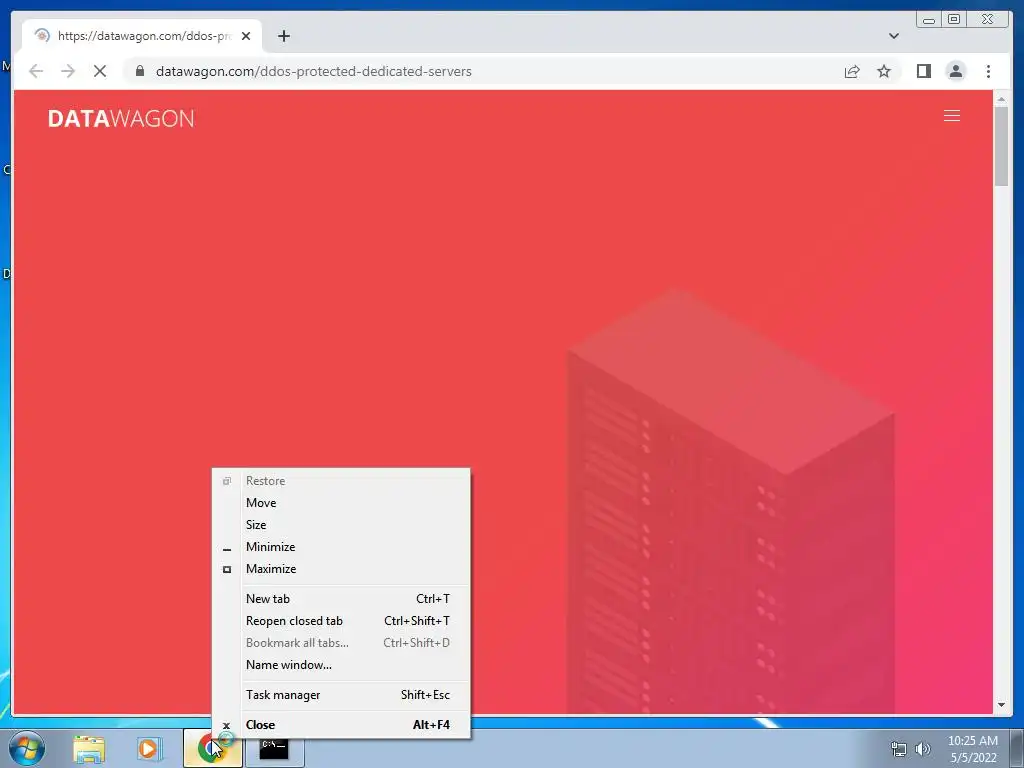The height and width of the screenshot is (768, 1024).
Task: Open command prompt taskbar icon
Action: [x=274, y=748]
